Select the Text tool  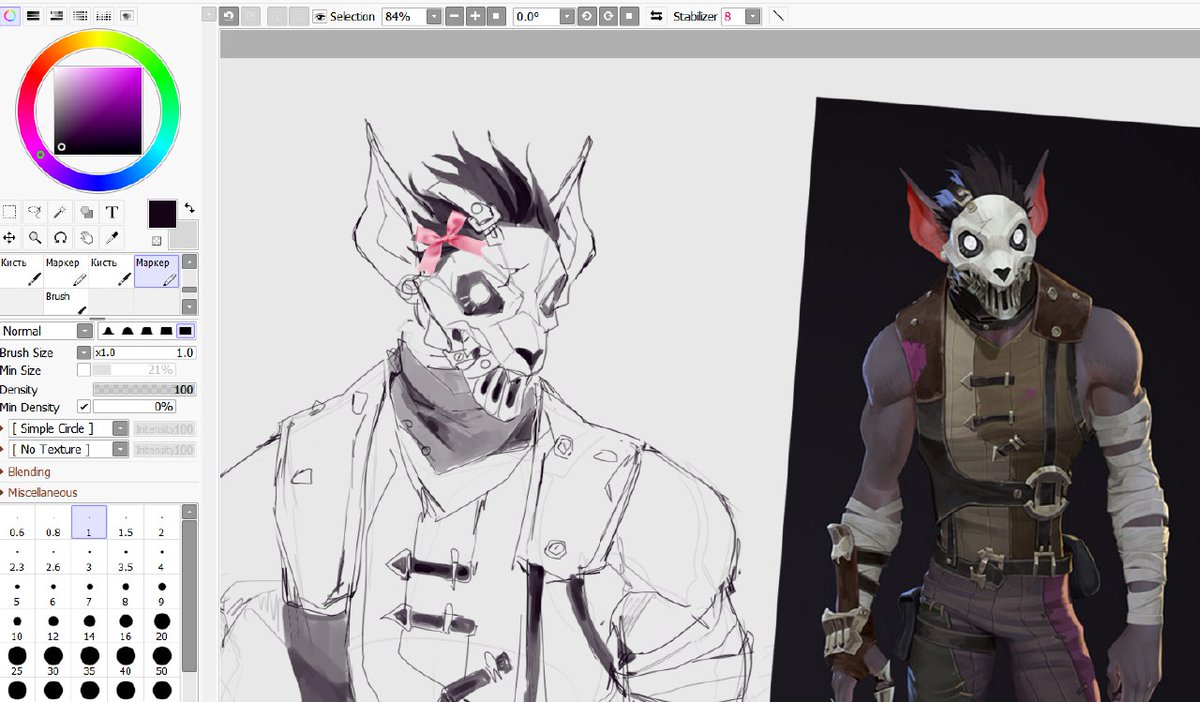[112, 212]
